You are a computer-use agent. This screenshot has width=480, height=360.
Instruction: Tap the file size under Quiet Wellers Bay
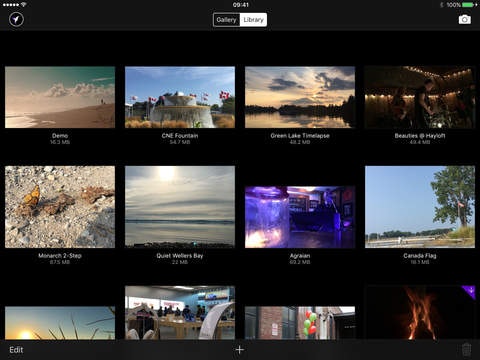(180, 262)
